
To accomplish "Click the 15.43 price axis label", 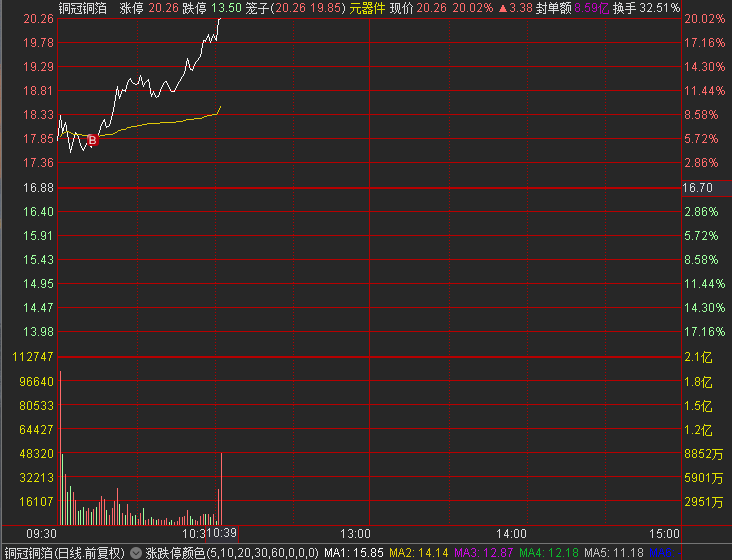I will pyautogui.click(x=38, y=260).
